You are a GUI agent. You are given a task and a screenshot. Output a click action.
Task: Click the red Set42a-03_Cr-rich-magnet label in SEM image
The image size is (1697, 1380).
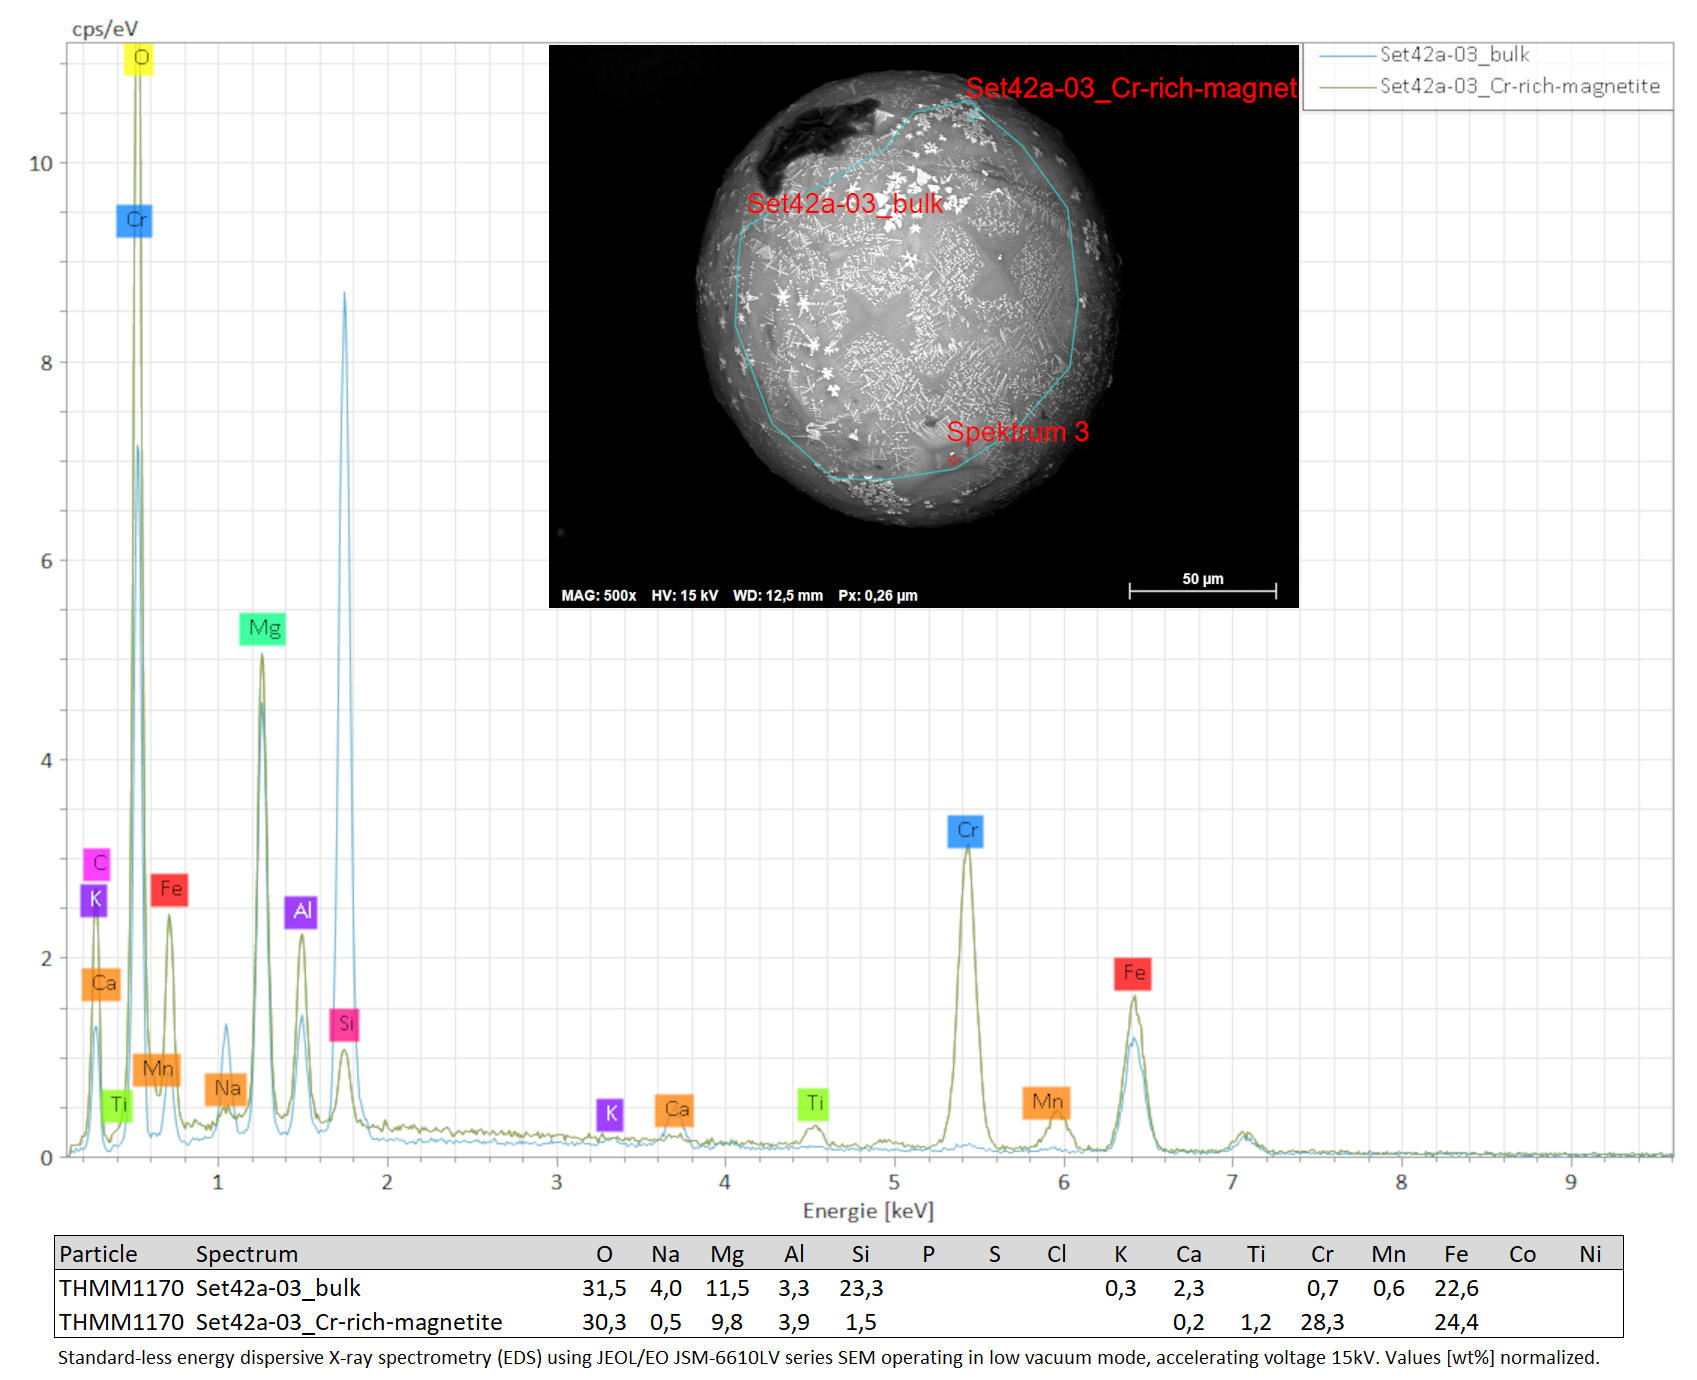[x=1132, y=88]
